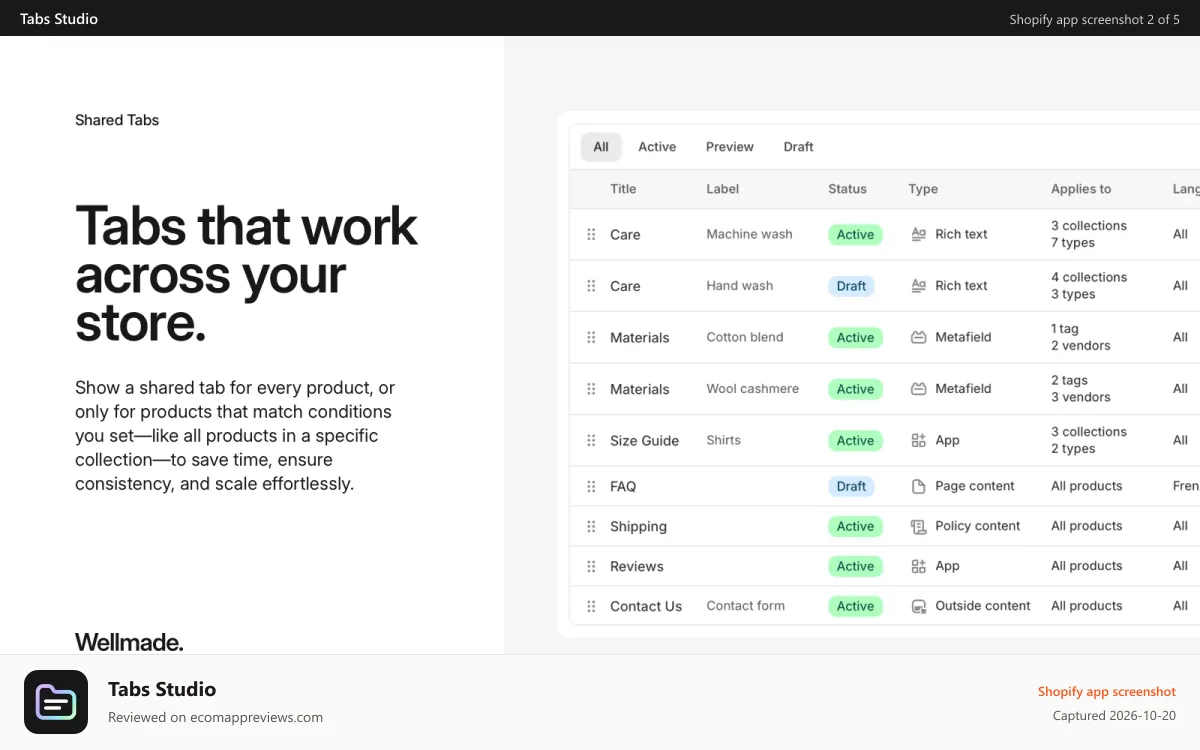Click the Type column header
Viewport: 1200px width, 750px height.
(x=923, y=189)
